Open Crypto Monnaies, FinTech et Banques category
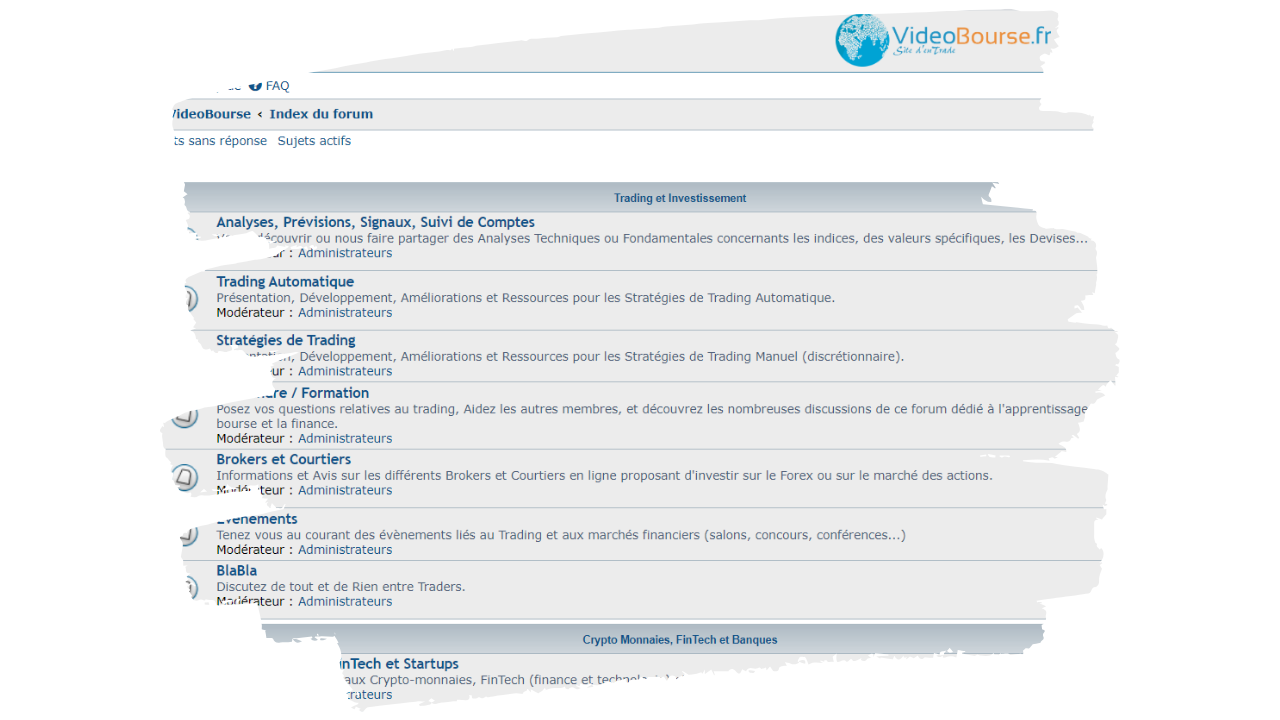This screenshot has width=1280, height=720. click(x=680, y=640)
